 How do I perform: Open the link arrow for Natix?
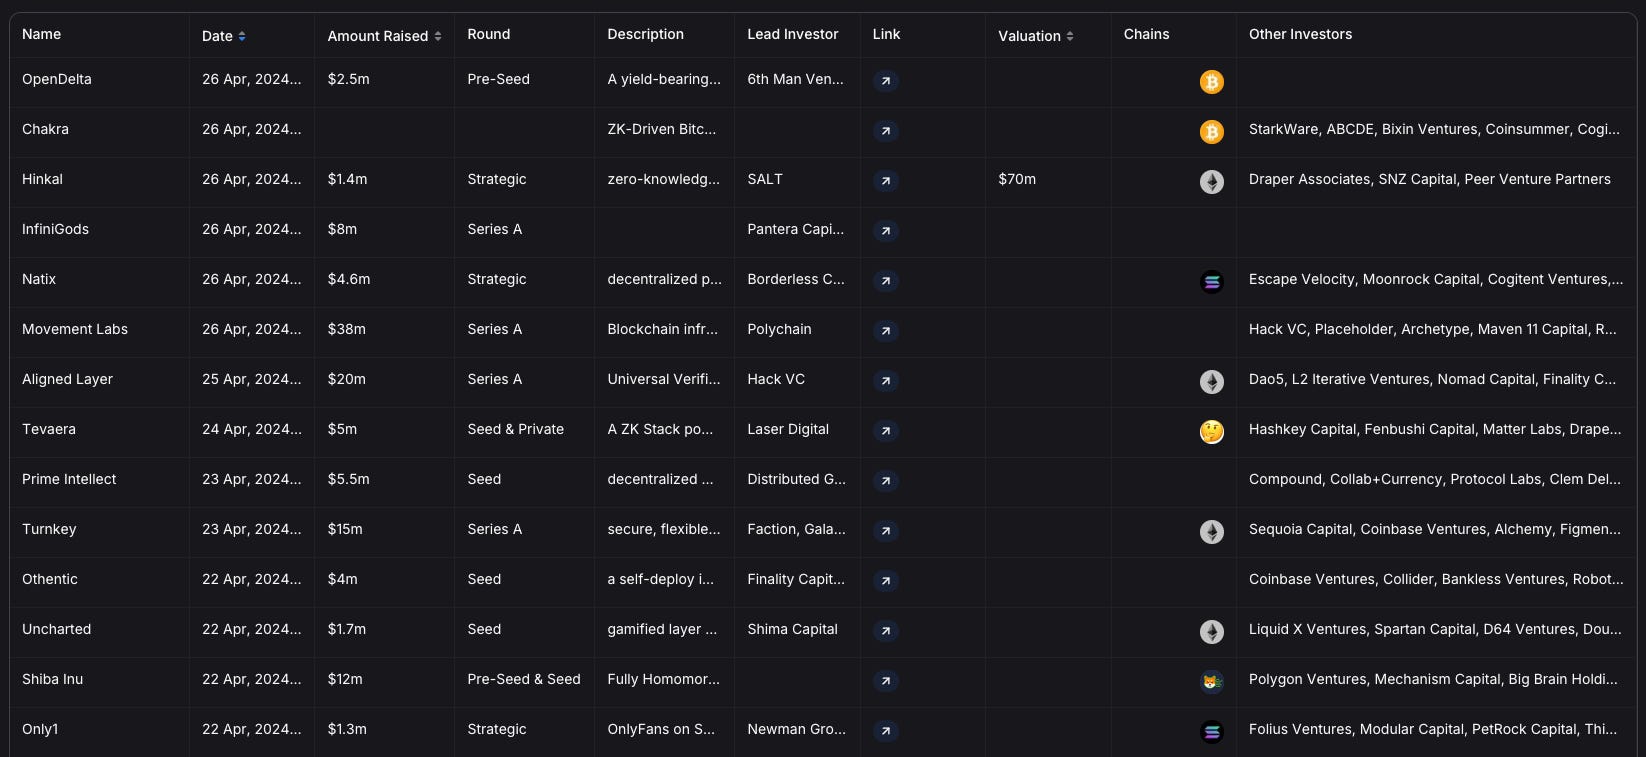click(886, 281)
